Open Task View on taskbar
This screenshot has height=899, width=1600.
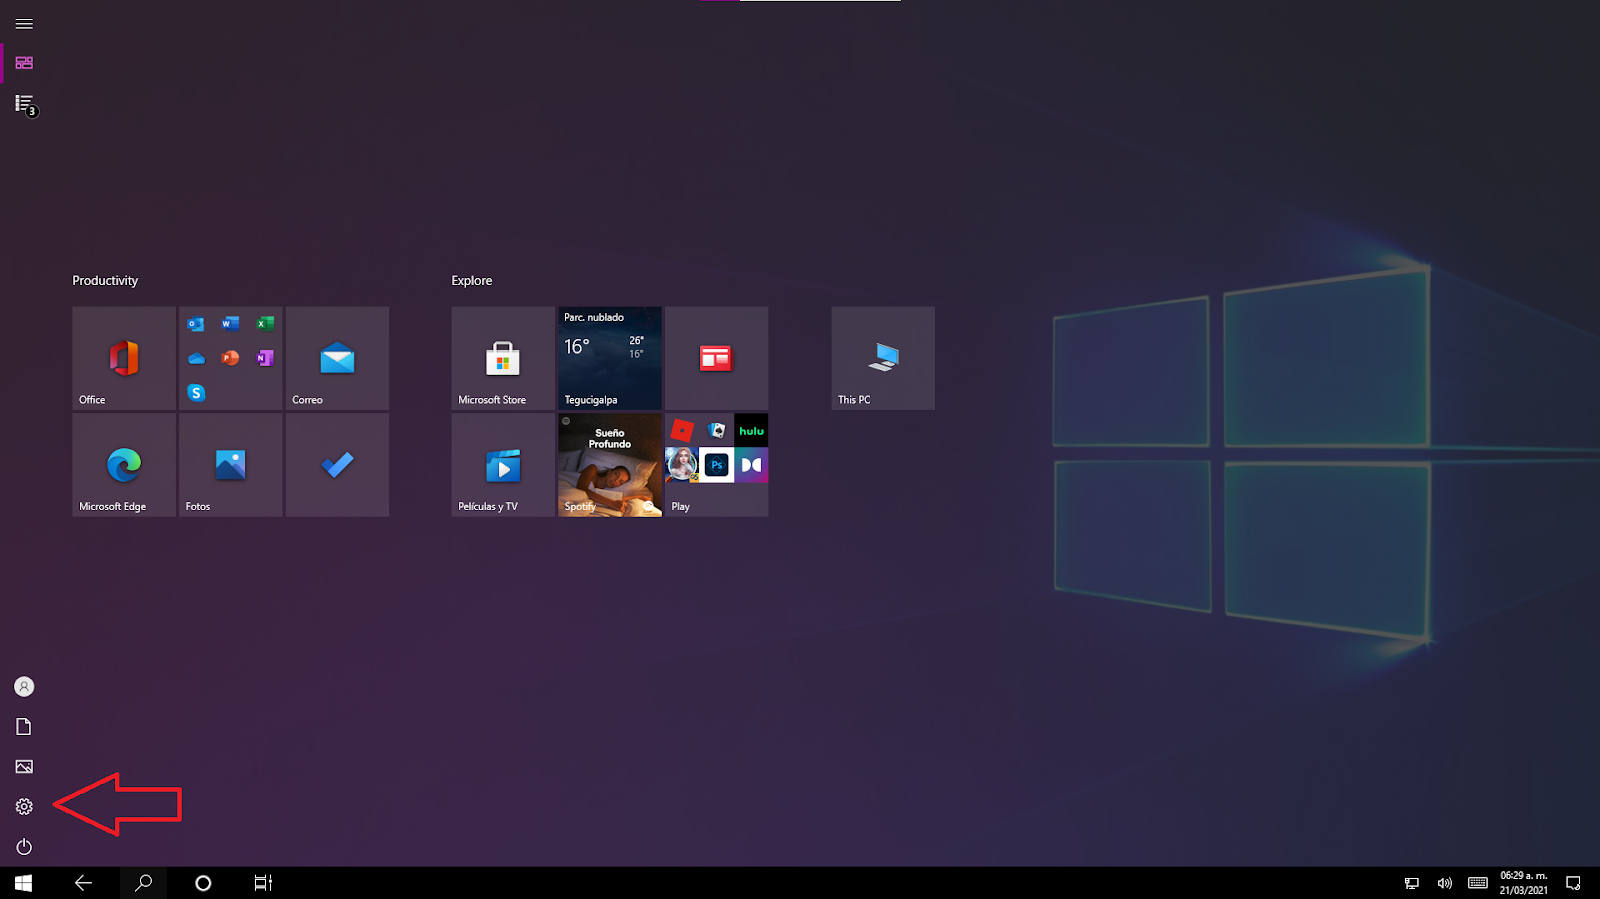(263, 883)
